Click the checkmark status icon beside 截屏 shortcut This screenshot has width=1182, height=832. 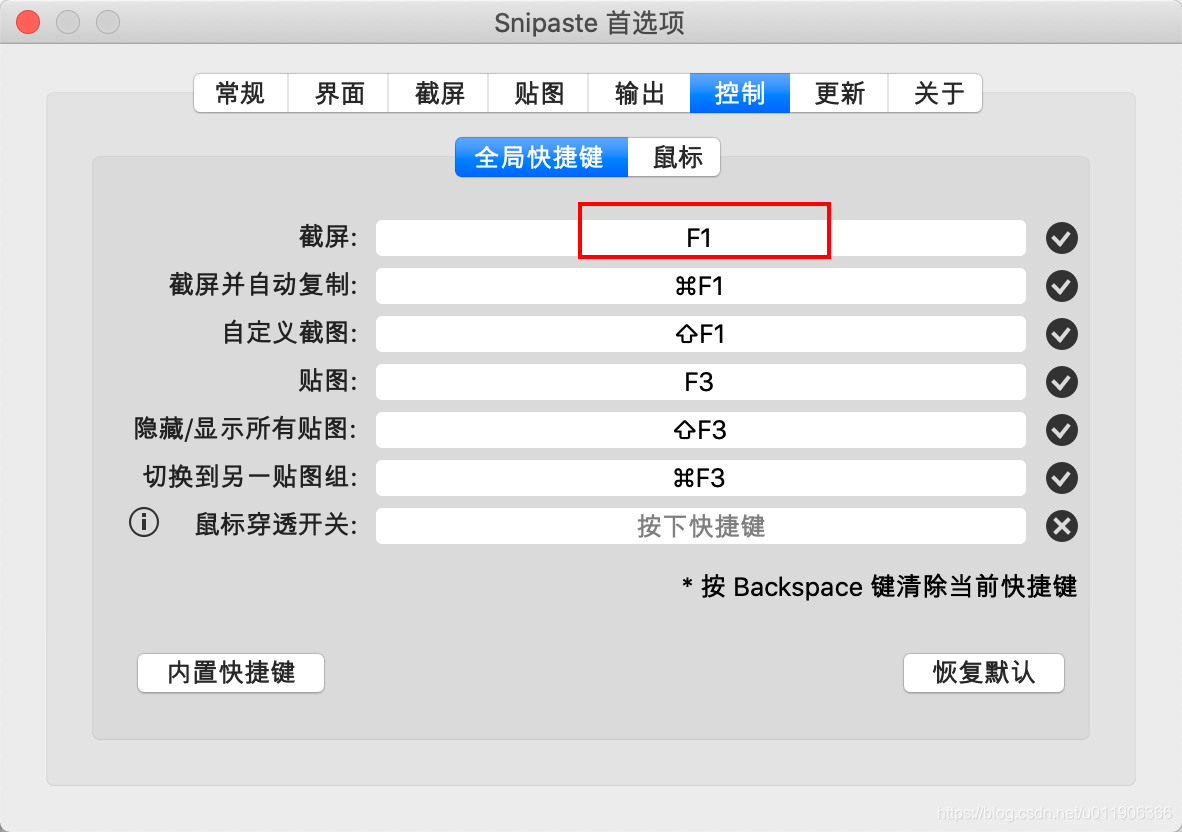(x=1061, y=238)
